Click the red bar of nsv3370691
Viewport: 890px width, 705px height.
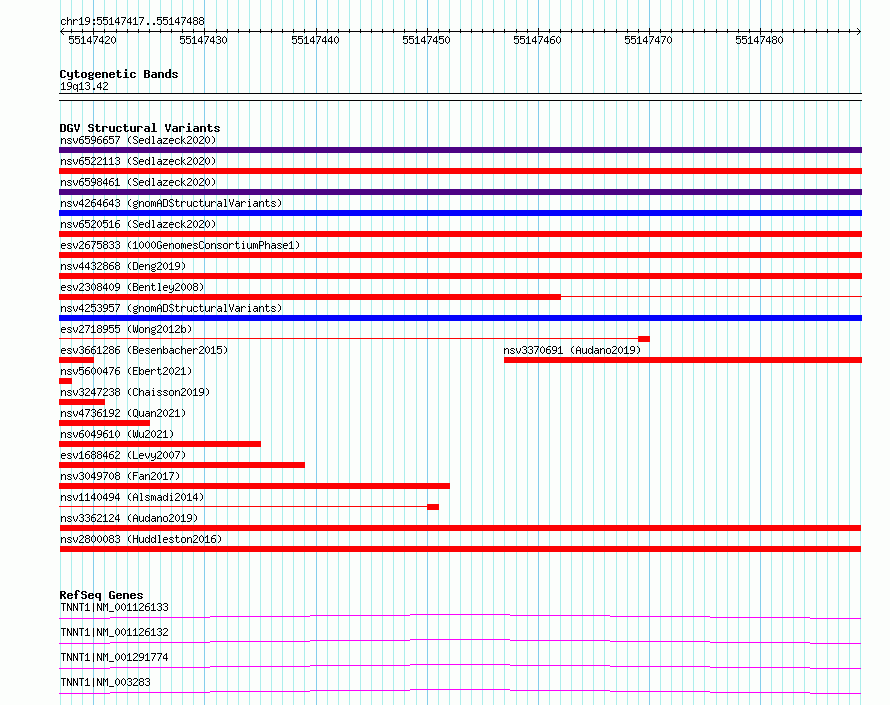tap(683, 360)
